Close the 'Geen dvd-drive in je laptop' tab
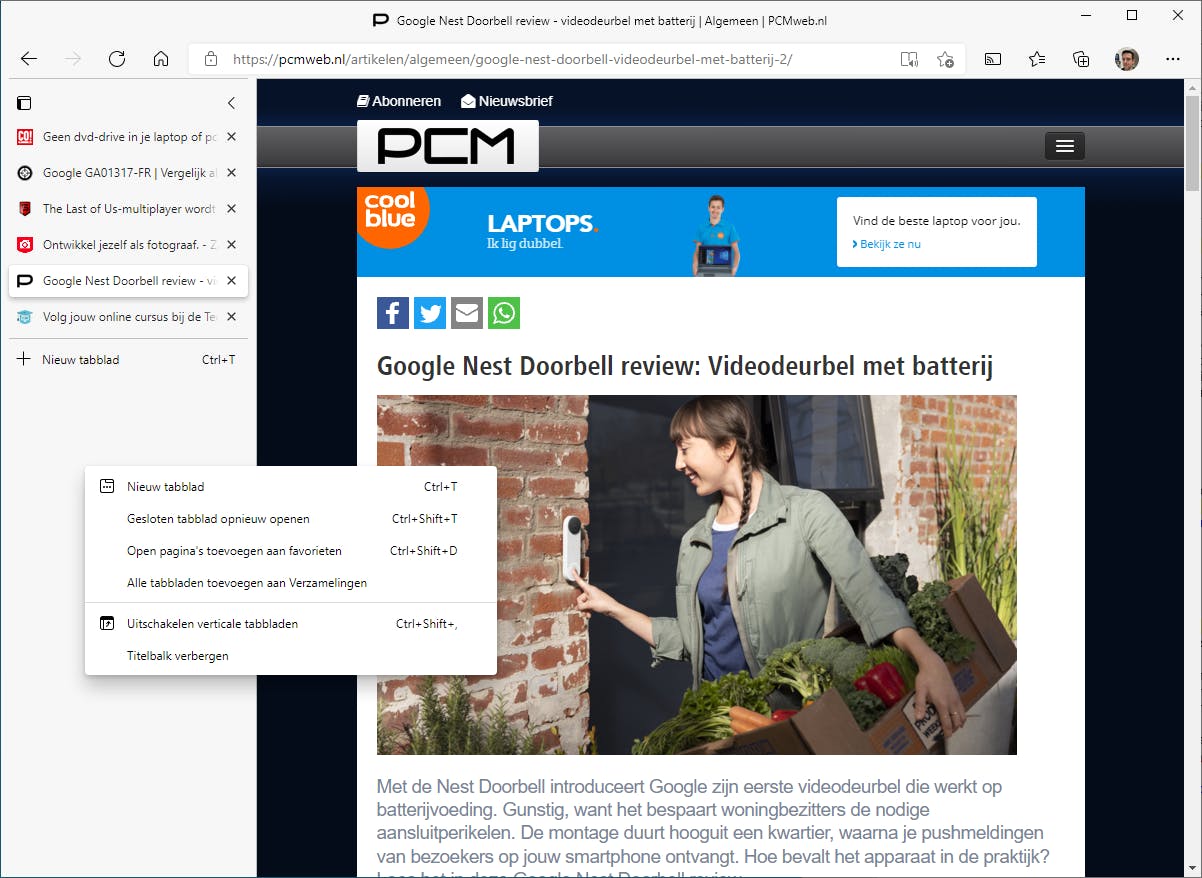Viewport: 1202px width, 878px height. 231,137
